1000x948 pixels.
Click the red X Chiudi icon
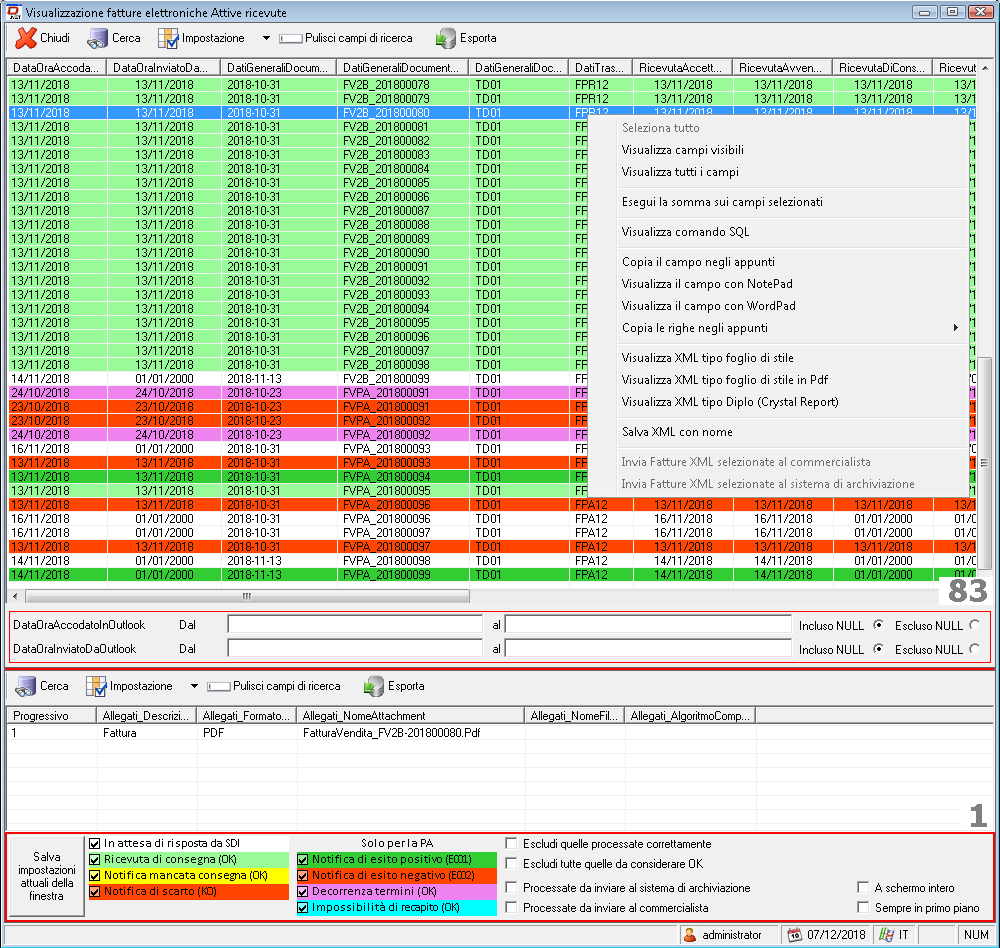point(25,38)
